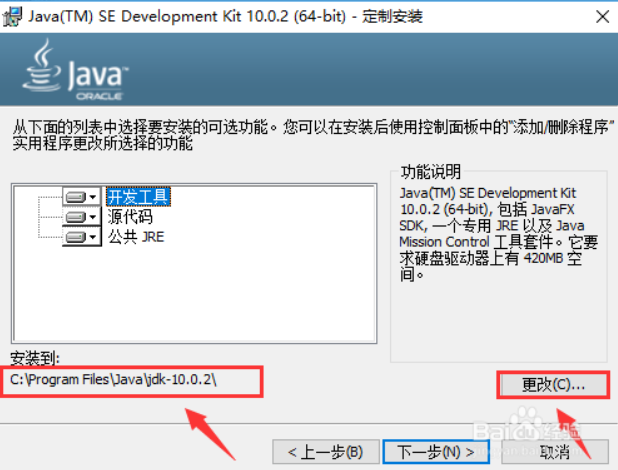The height and width of the screenshot is (470, 618).
Task: Go back with 上一步(B) button
Action: [x=326, y=452]
